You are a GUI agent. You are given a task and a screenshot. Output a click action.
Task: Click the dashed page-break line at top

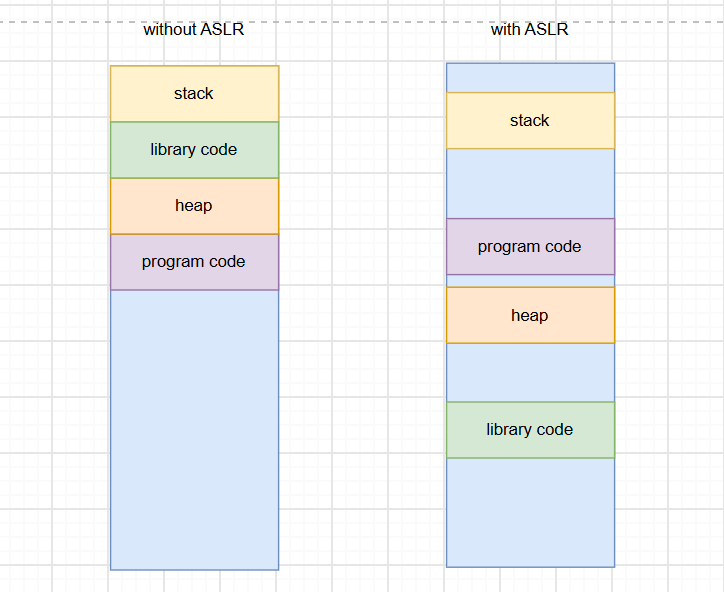tap(362, 22)
